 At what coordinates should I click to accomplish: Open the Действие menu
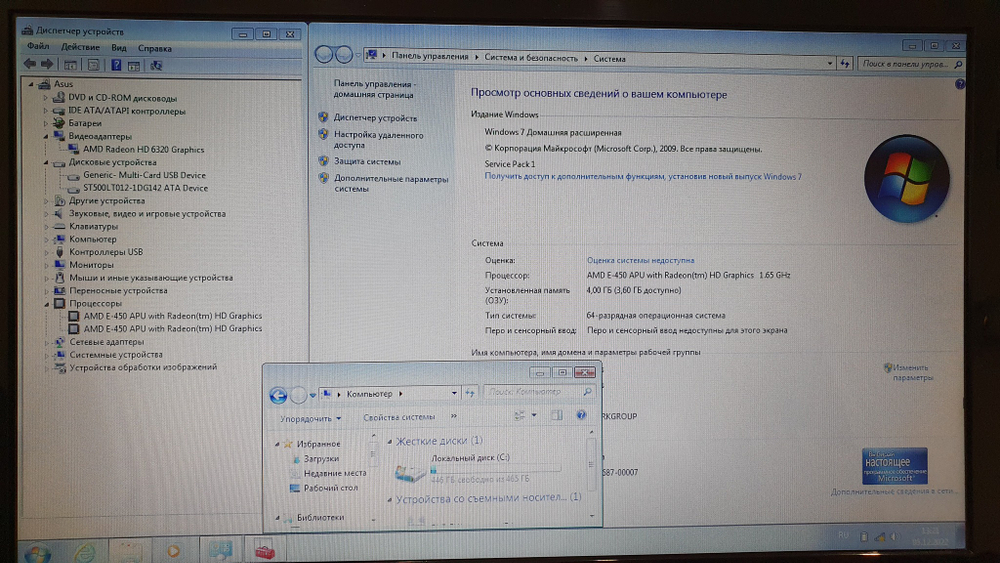coord(80,47)
